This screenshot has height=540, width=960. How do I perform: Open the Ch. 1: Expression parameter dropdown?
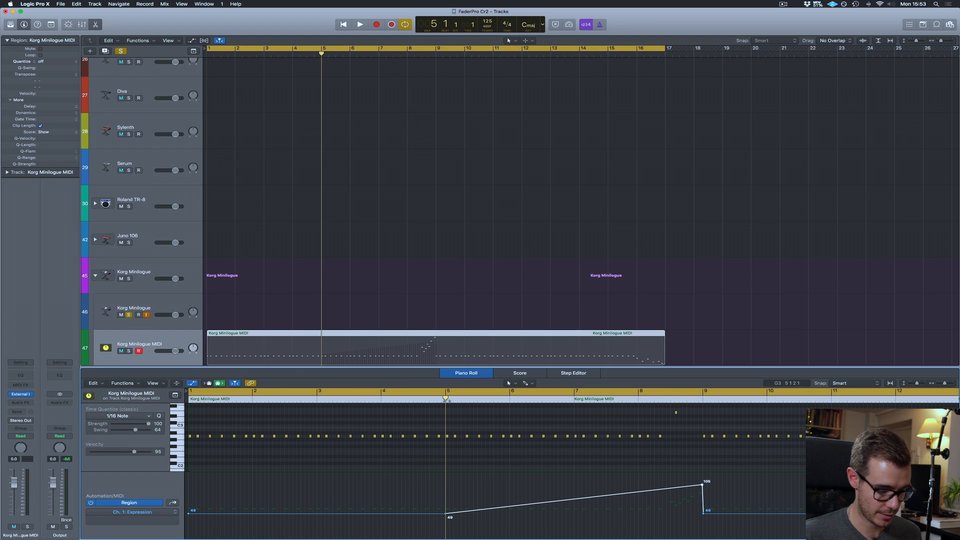[x=132, y=512]
